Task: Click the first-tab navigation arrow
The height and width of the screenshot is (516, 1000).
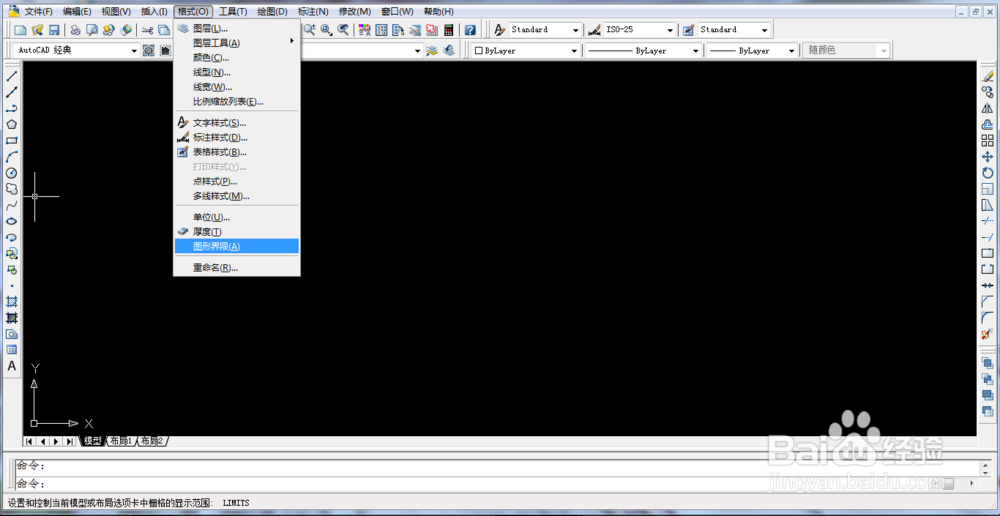Action: click(x=29, y=441)
